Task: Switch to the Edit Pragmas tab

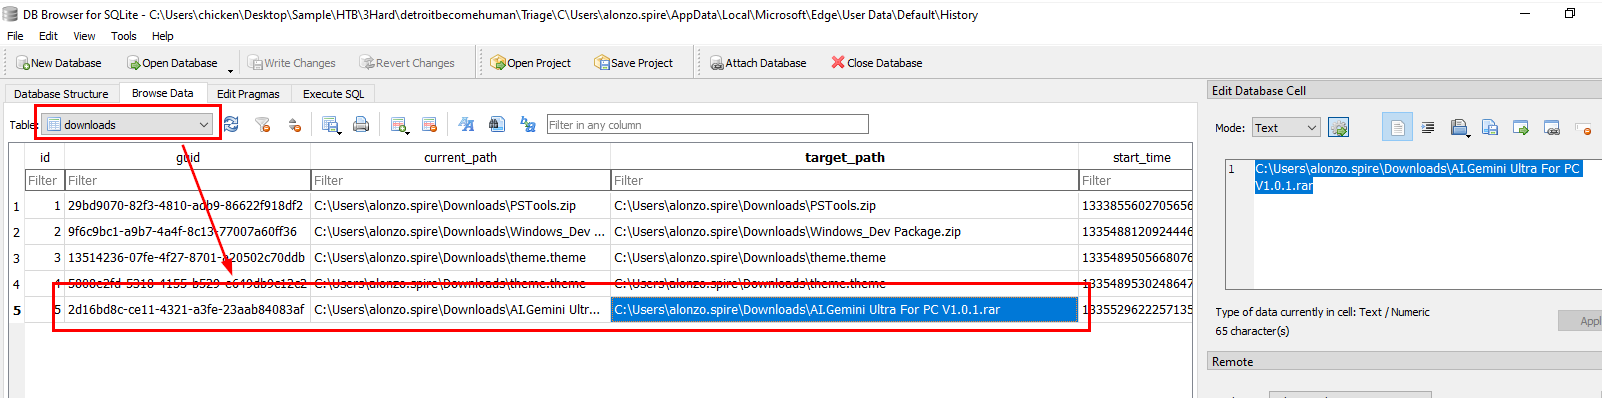Action: 248,94
